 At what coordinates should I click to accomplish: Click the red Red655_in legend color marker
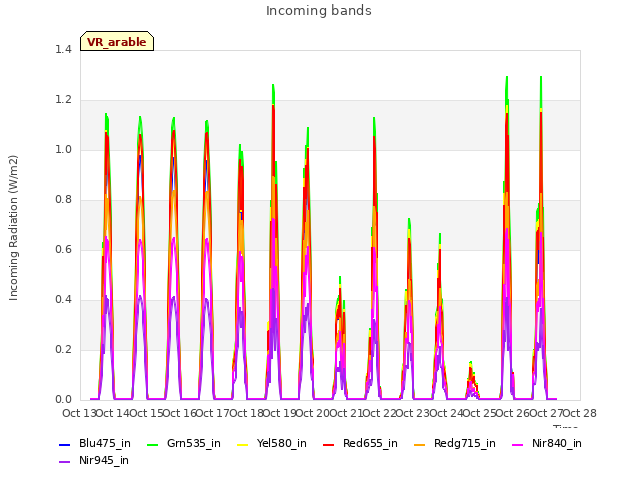point(328,444)
